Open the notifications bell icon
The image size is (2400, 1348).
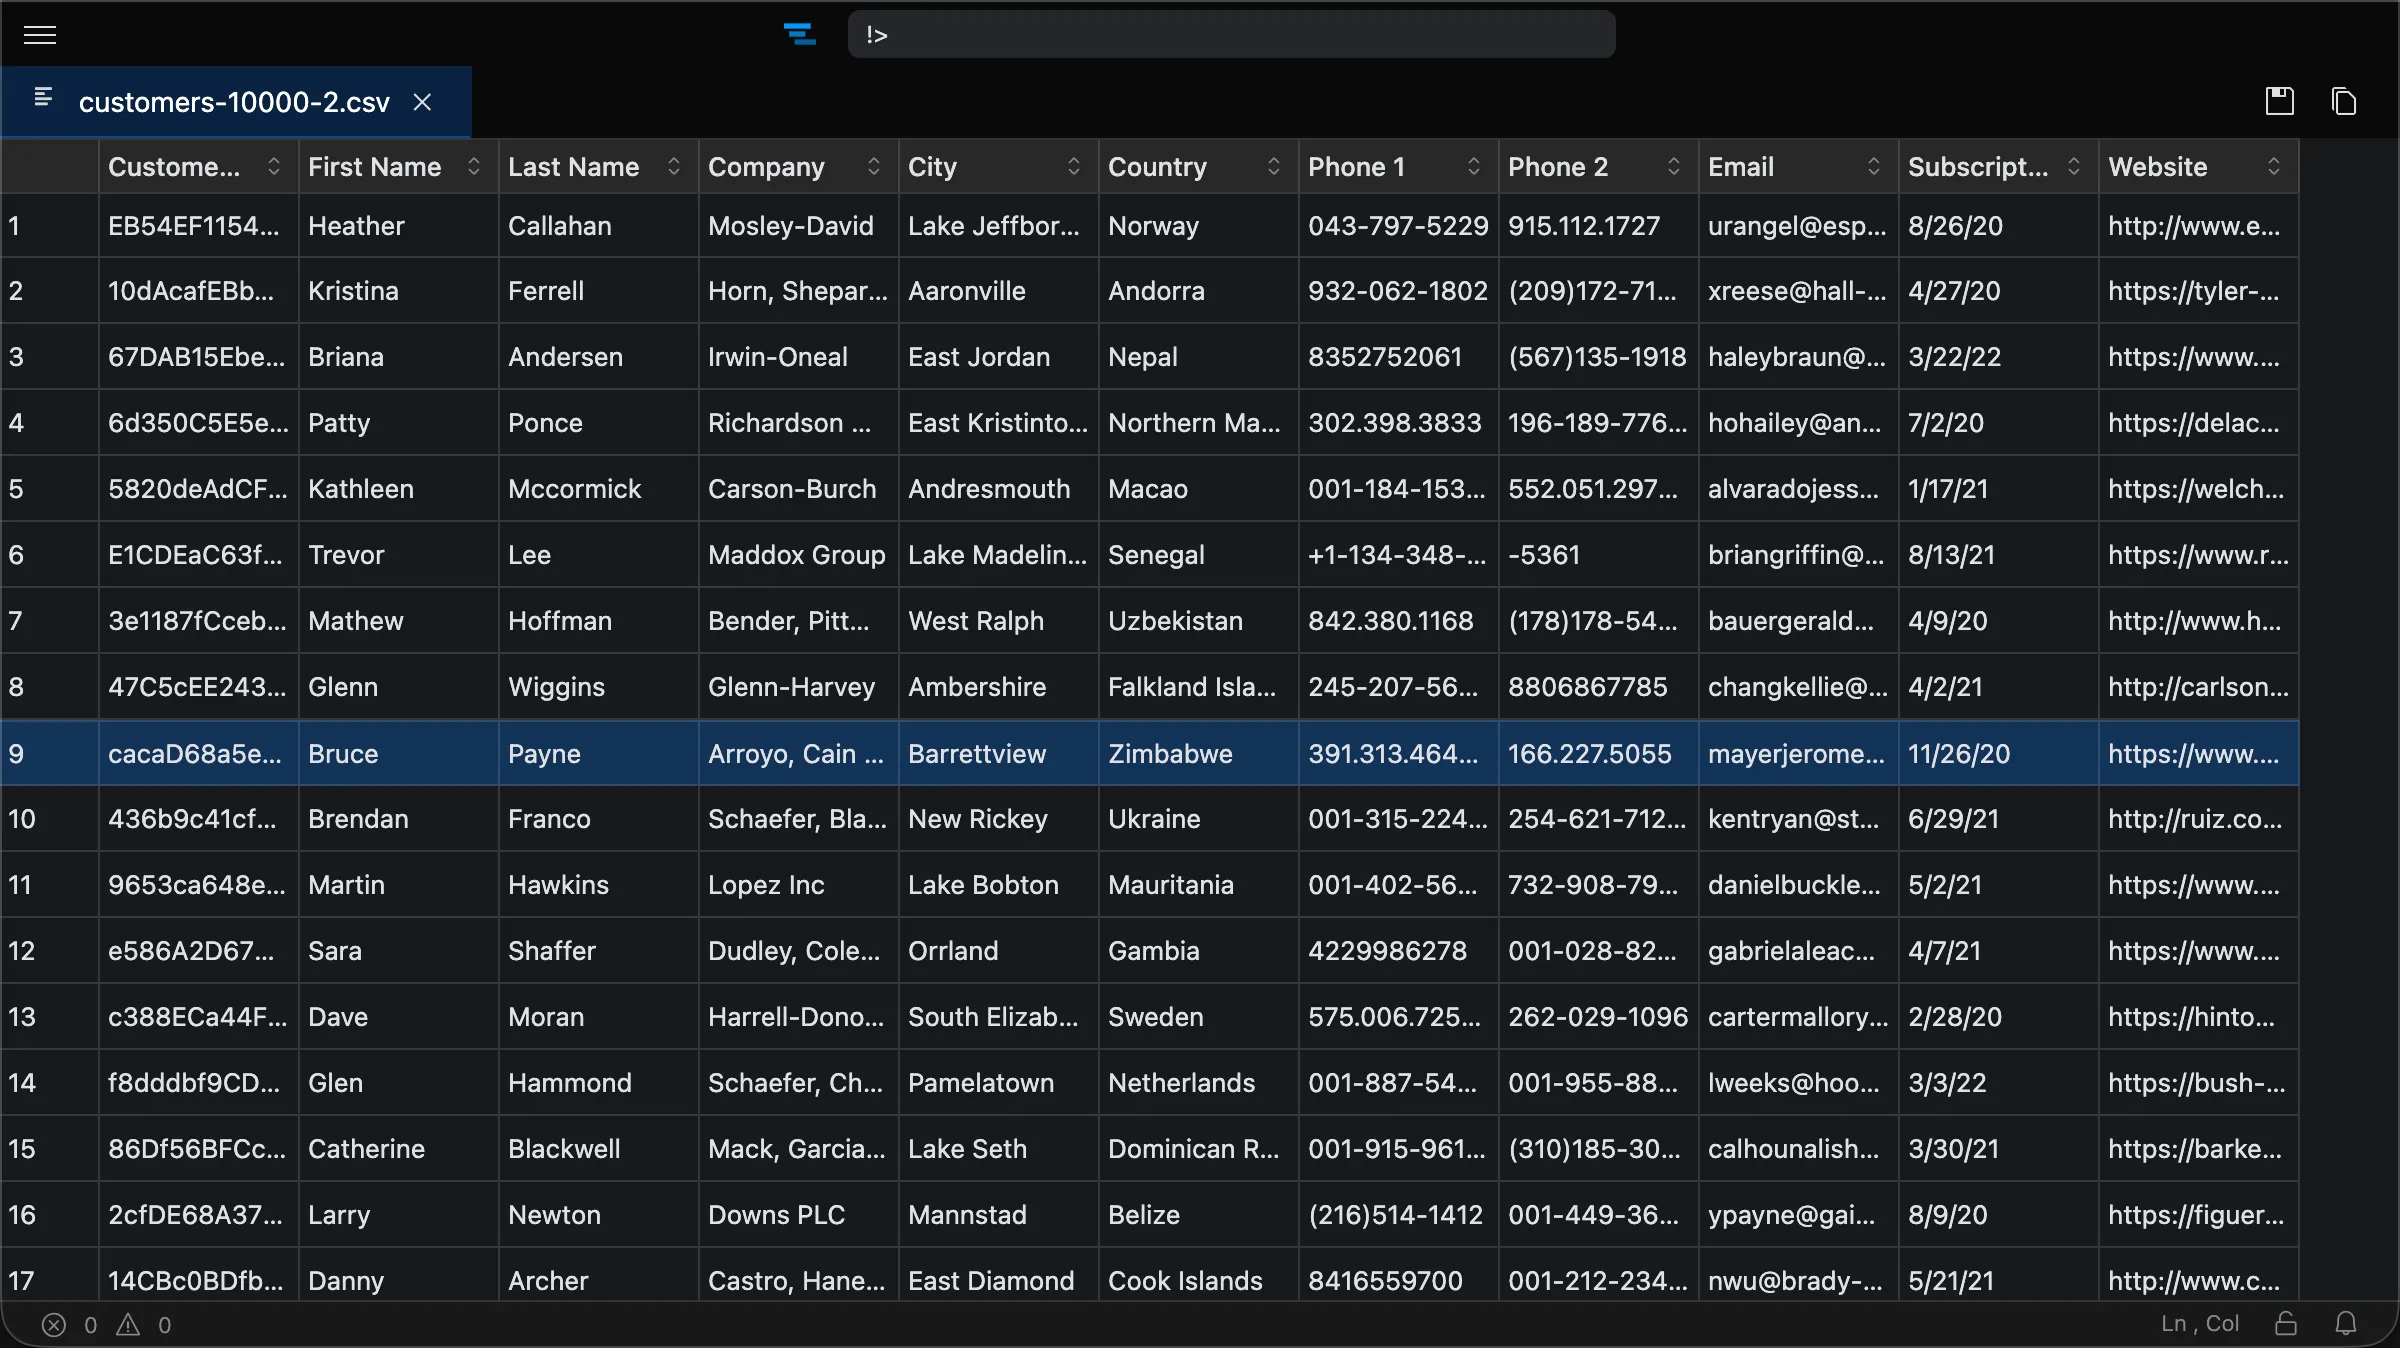tap(2345, 1324)
